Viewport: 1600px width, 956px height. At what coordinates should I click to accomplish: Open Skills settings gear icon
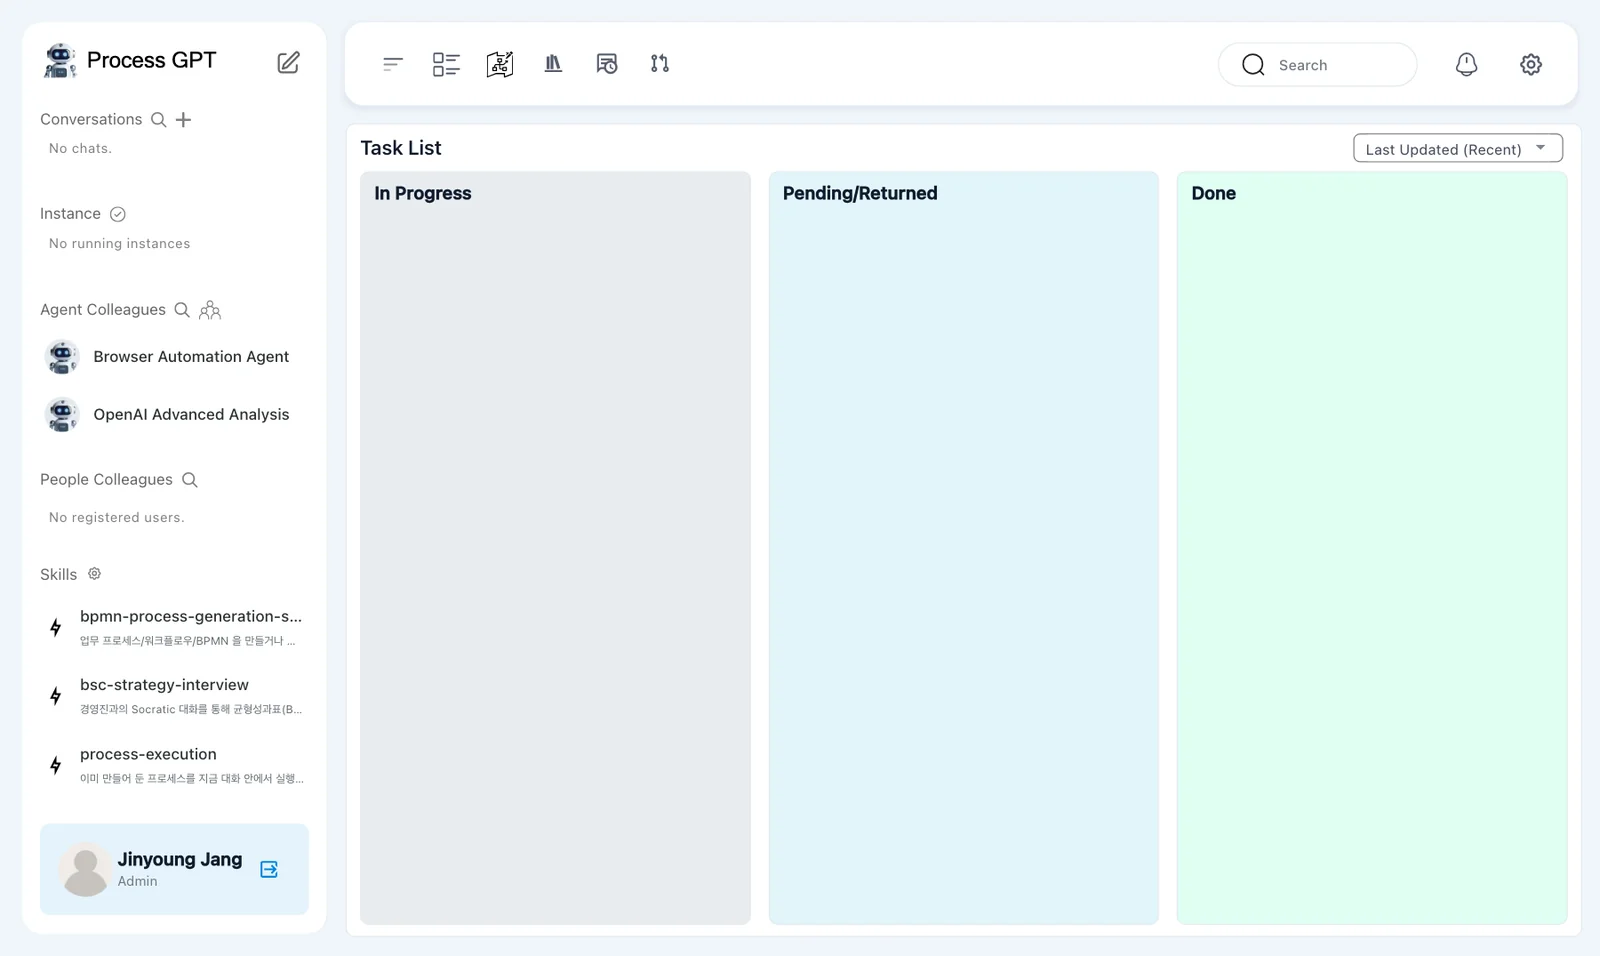94,574
